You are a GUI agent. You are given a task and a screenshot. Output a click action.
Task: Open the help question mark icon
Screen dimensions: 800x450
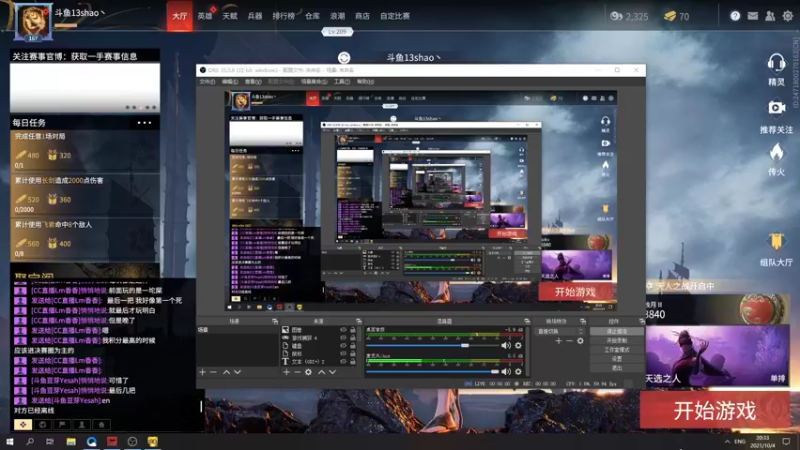tap(735, 16)
